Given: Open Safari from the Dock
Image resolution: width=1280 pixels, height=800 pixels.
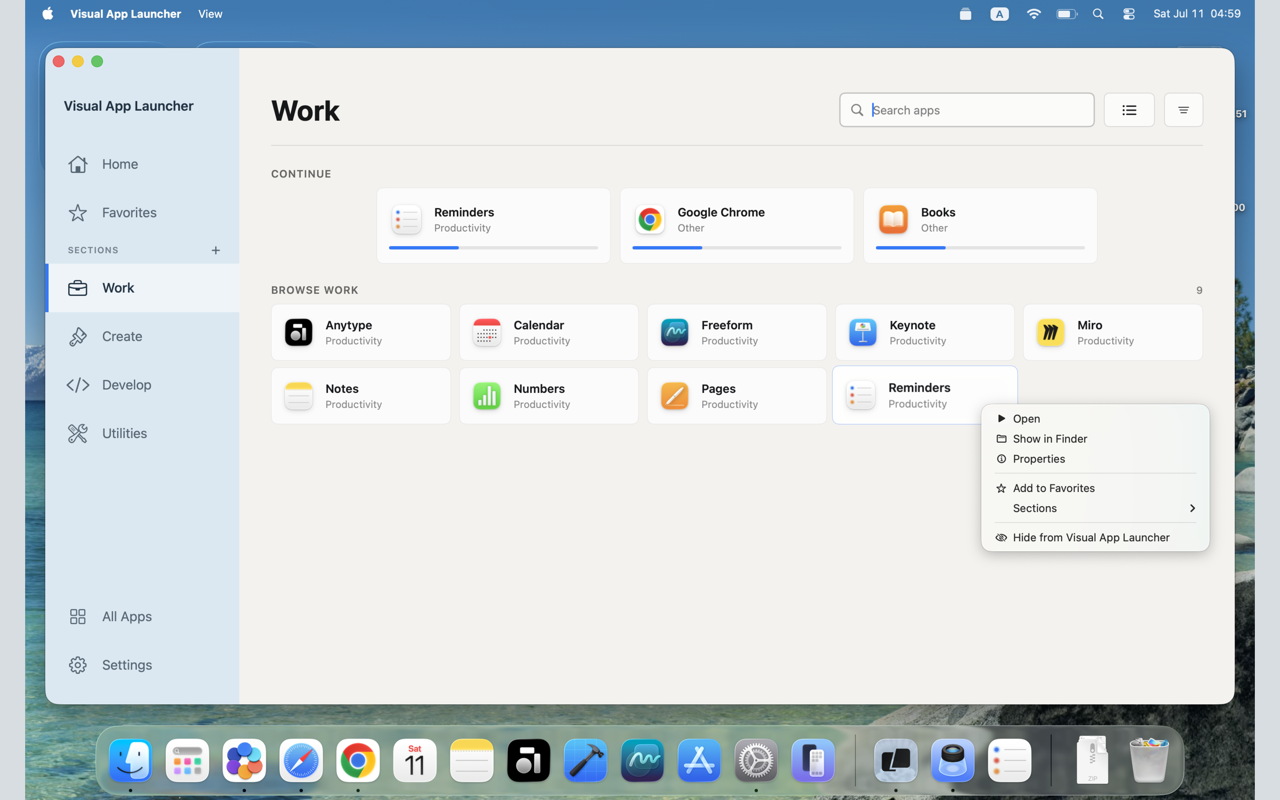Looking at the screenshot, I should click(301, 761).
